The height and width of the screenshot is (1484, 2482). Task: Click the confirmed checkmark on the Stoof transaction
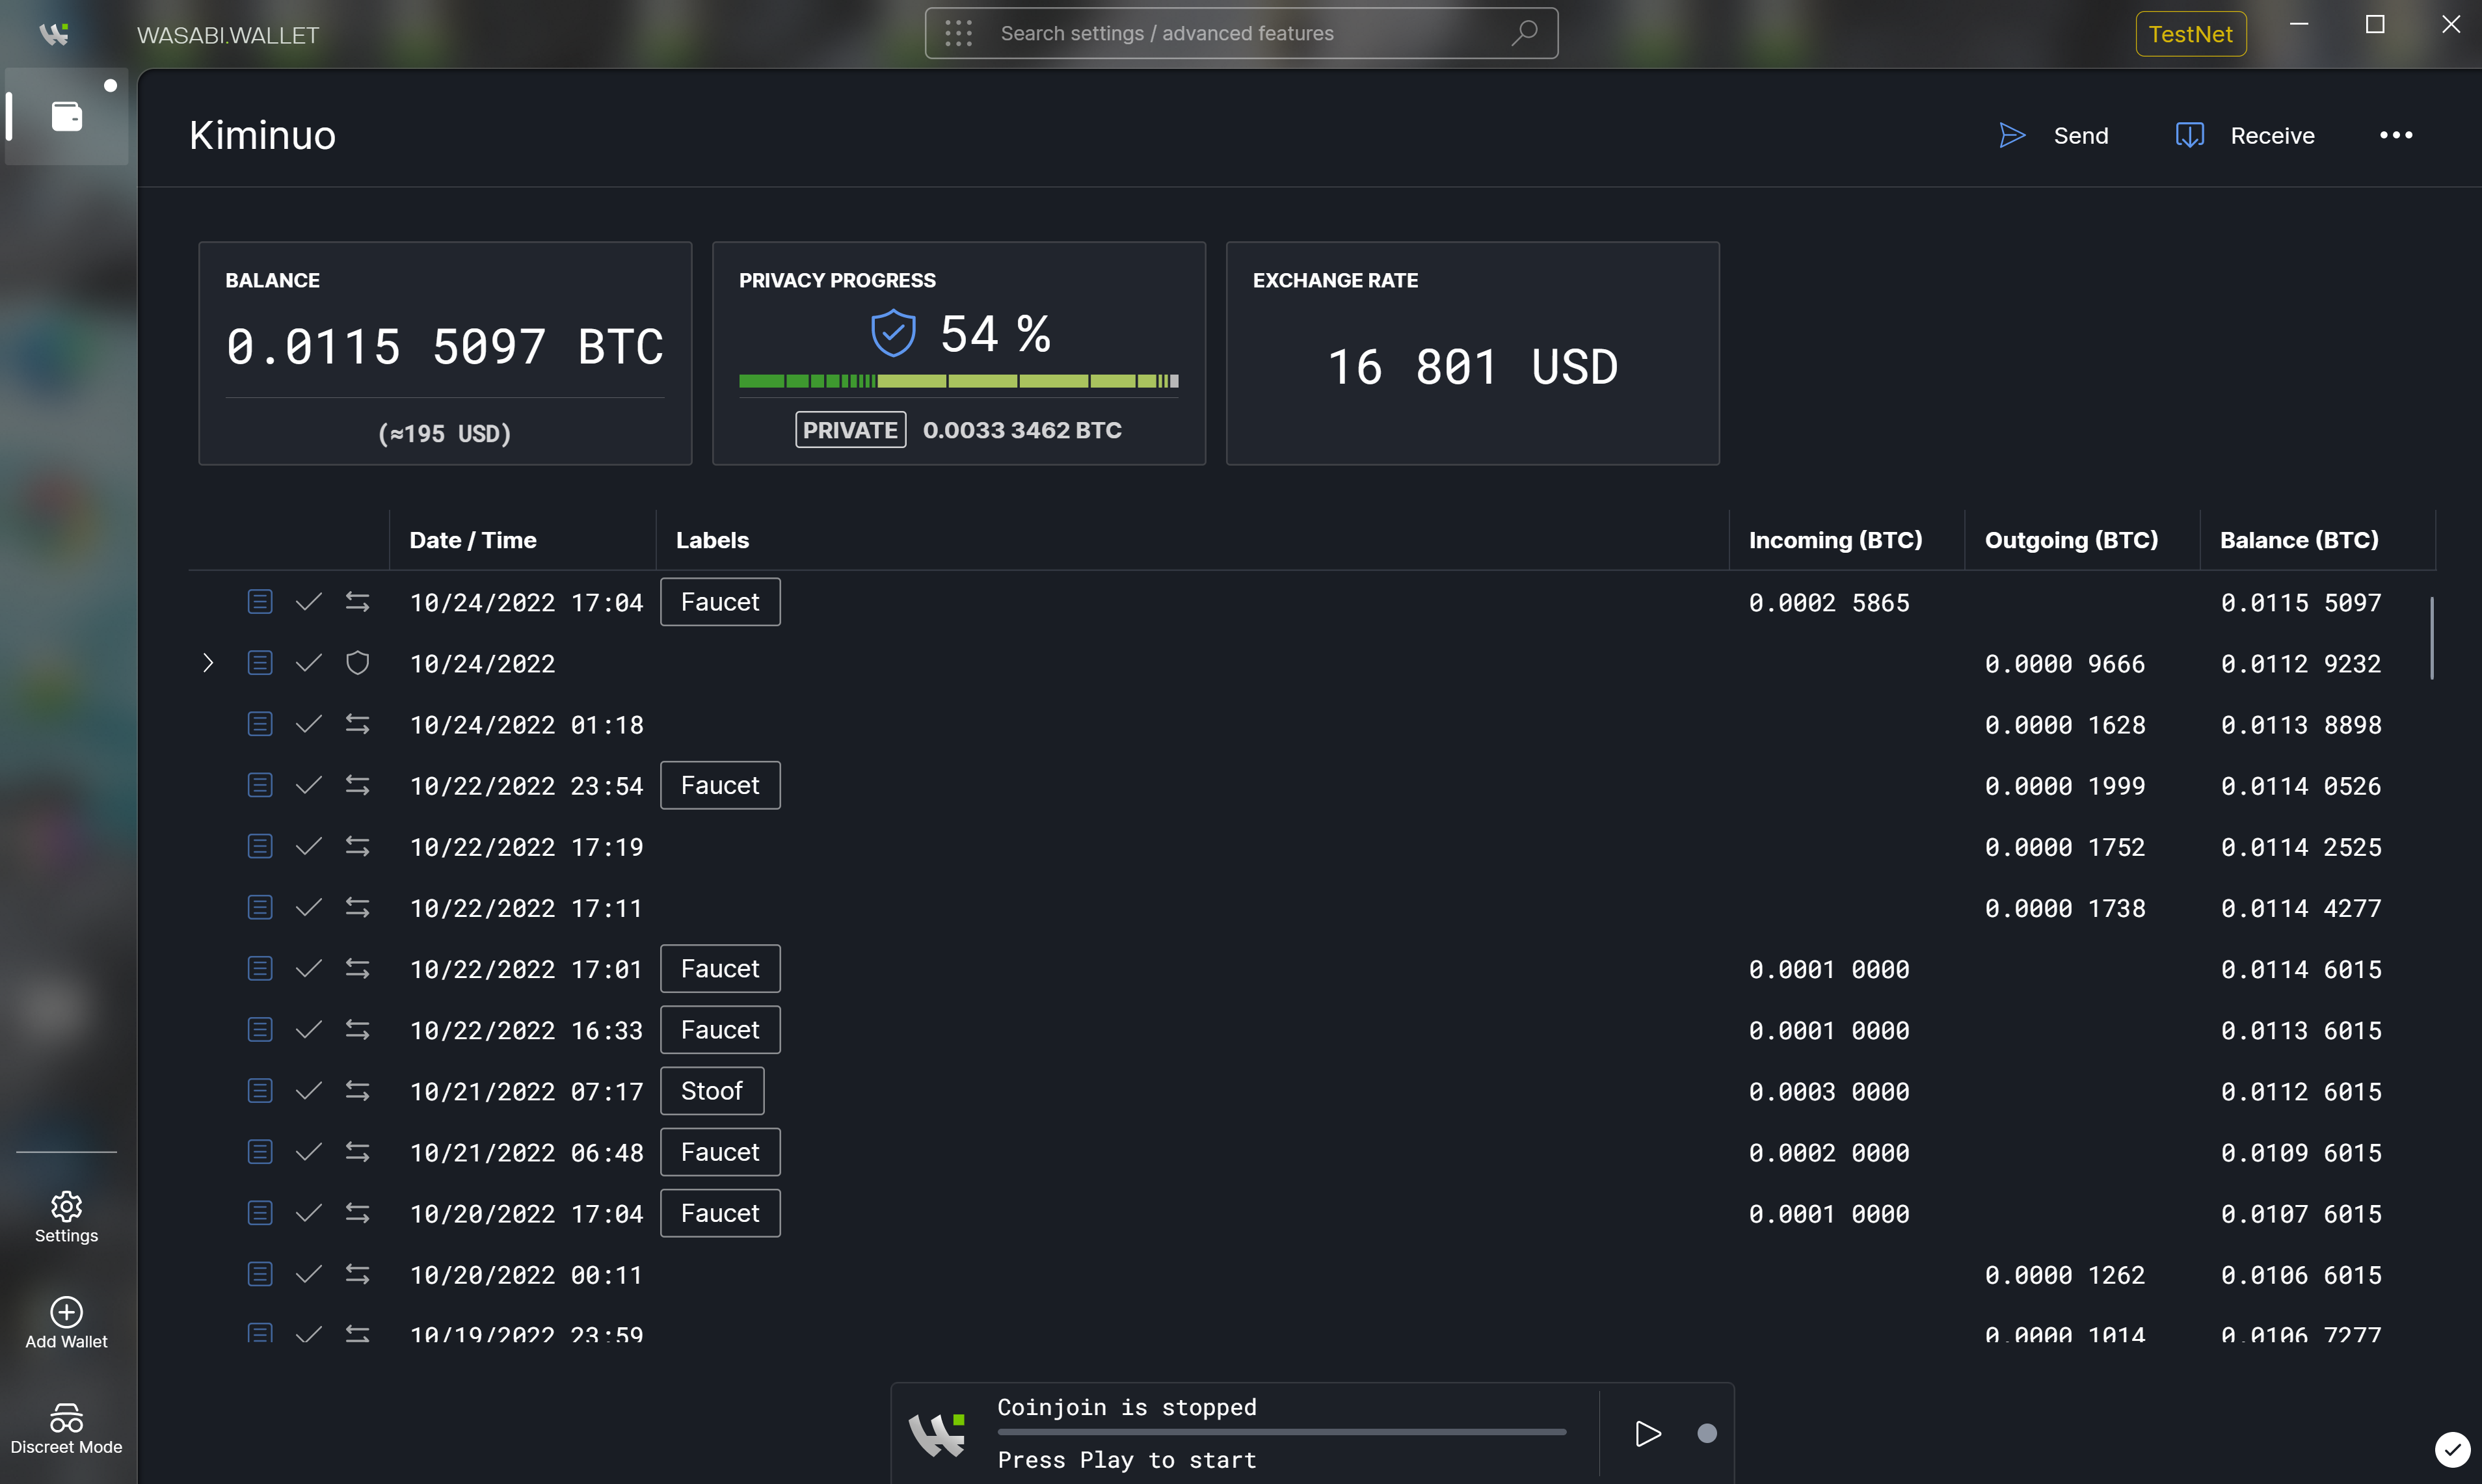(x=308, y=1090)
